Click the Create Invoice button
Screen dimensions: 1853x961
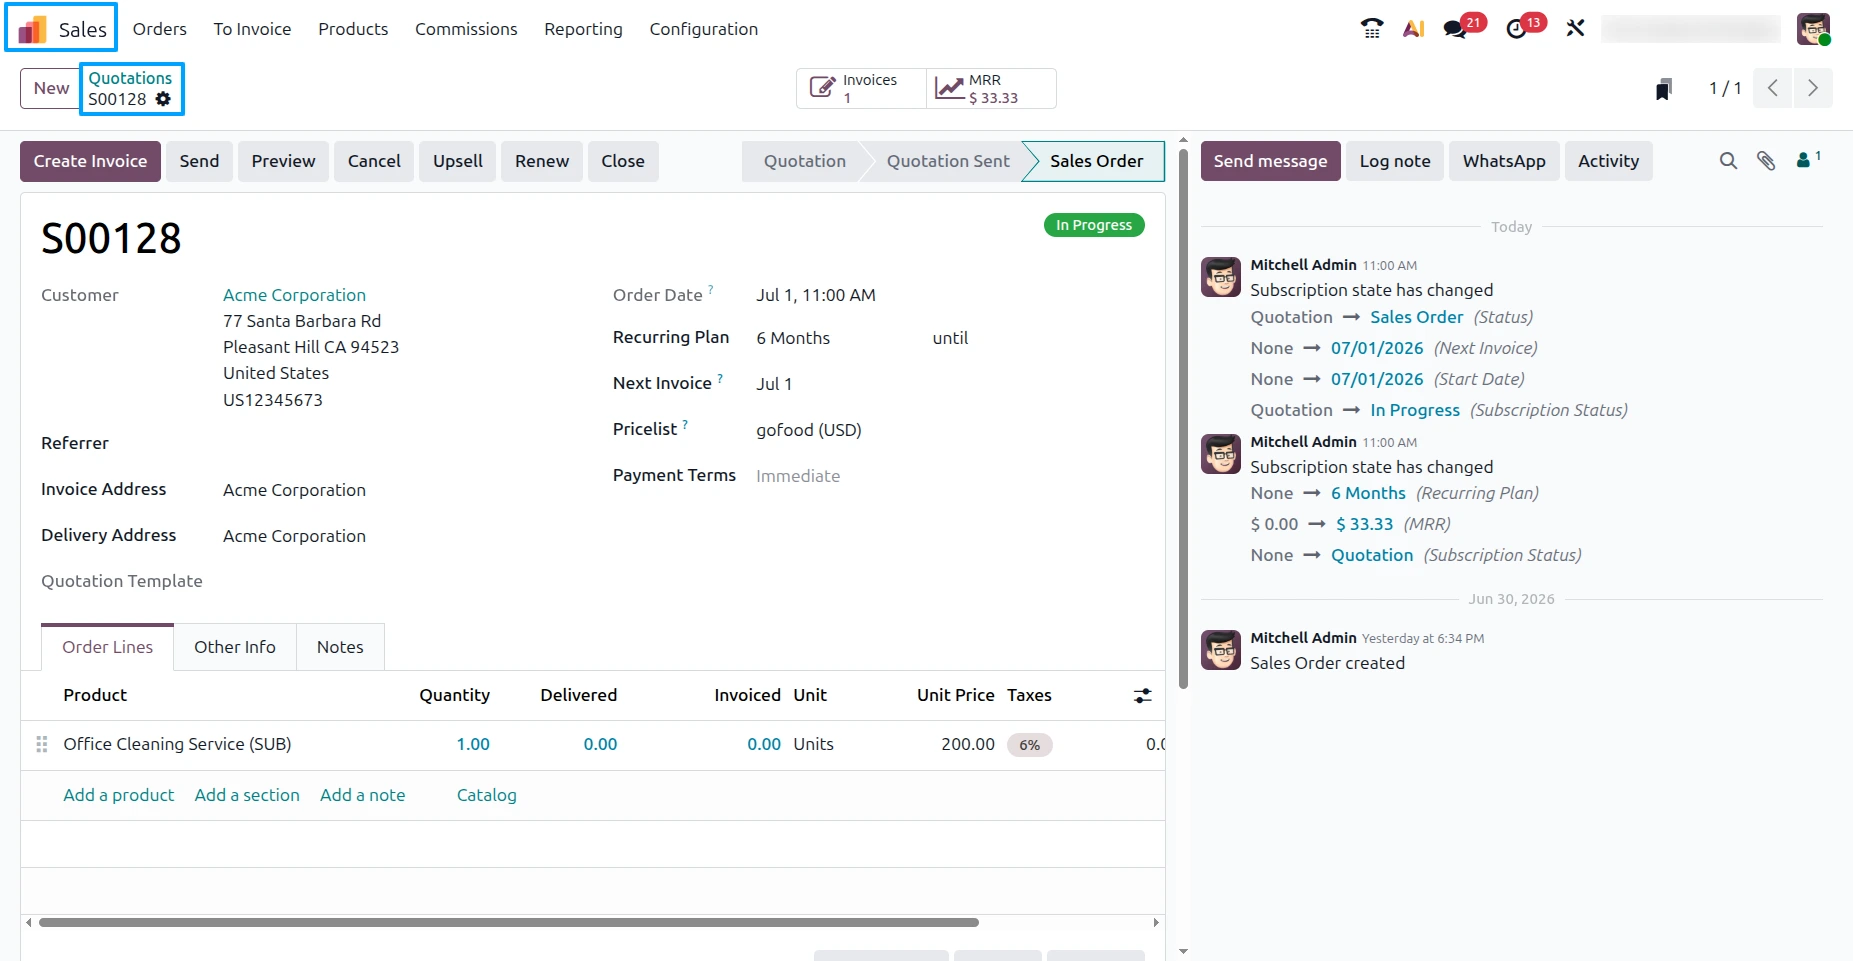click(90, 161)
